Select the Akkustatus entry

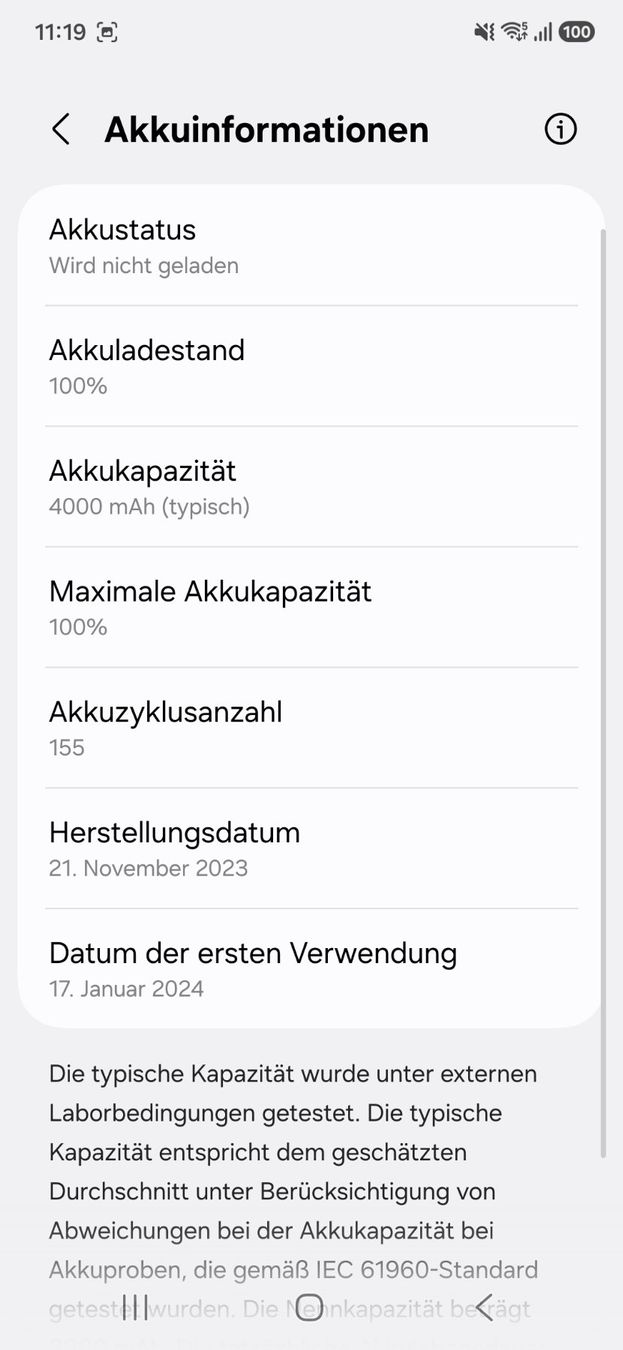click(x=311, y=246)
